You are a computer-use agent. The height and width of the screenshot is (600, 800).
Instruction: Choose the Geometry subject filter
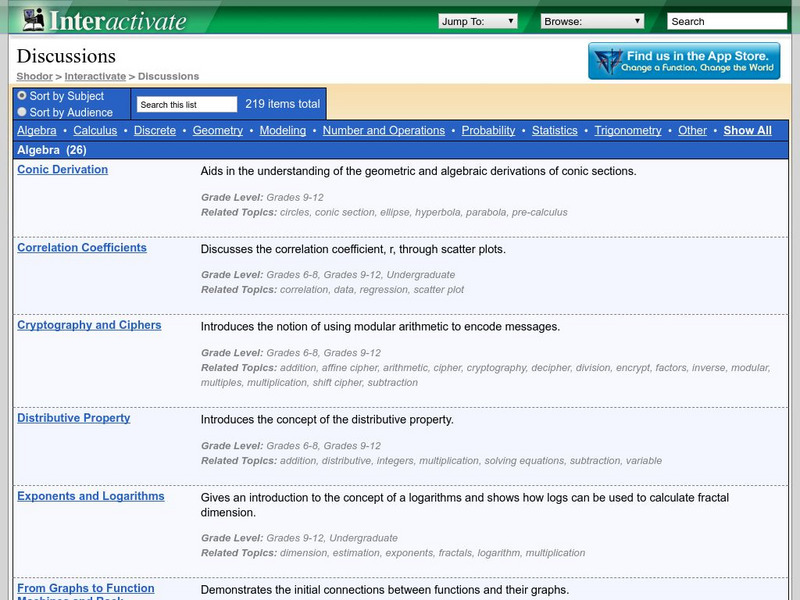click(x=218, y=131)
